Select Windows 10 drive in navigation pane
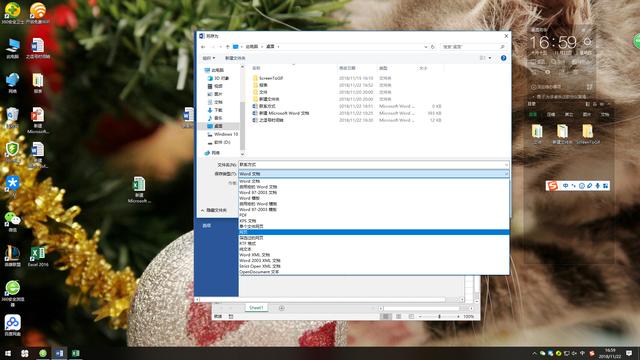Viewport: 640px width, 360px height. click(222, 134)
